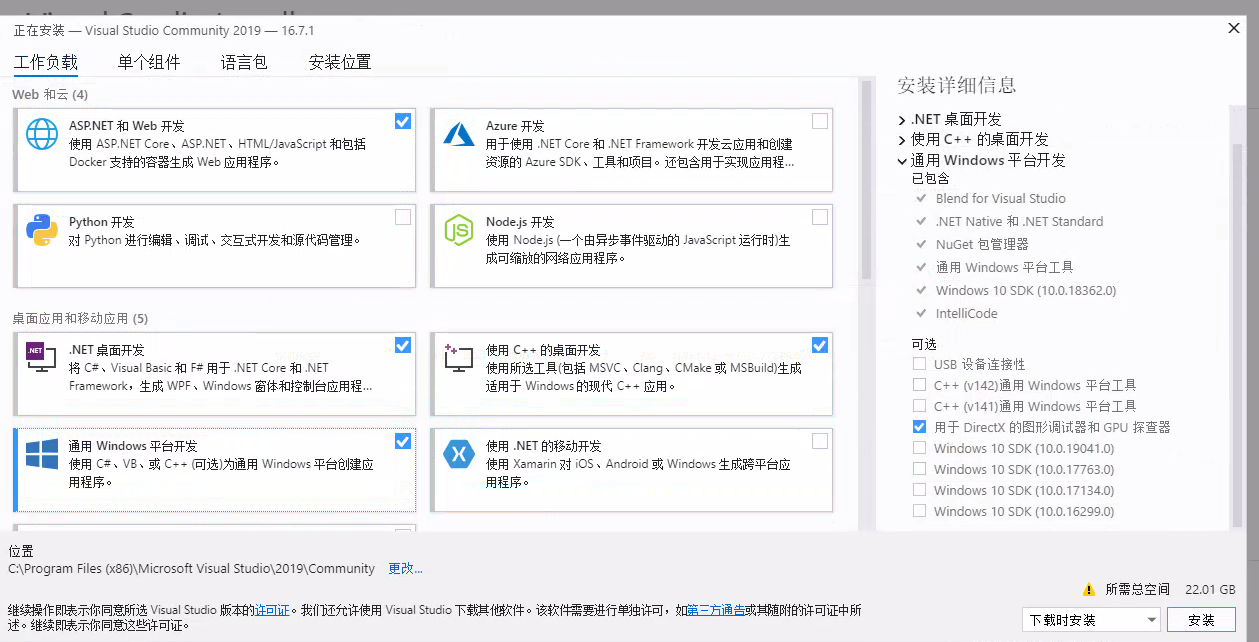Enable the USB 设备连接性 optional component
This screenshot has width=1259, height=642.
(919, 364)
